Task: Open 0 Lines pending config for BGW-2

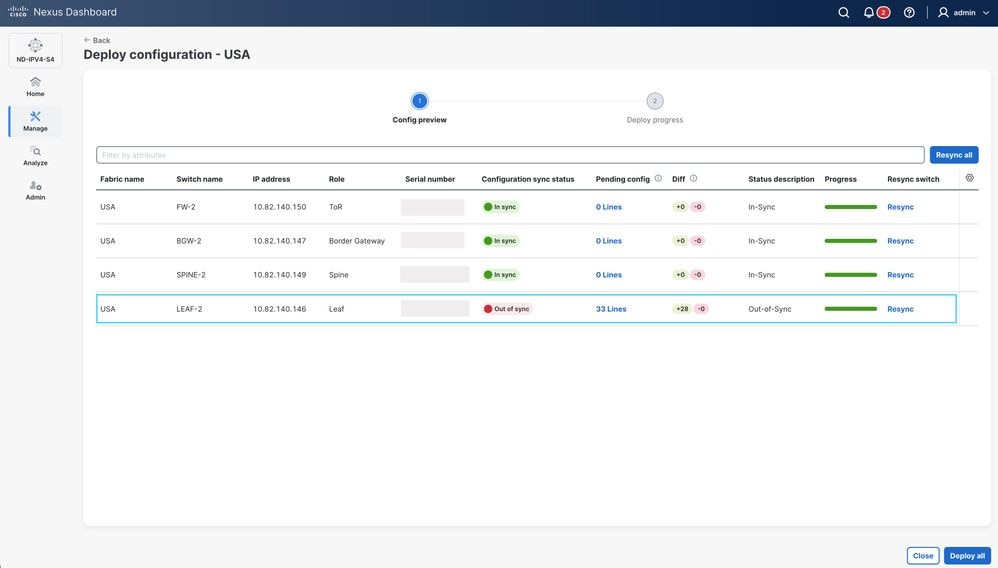Action: (x=608, y=241)
